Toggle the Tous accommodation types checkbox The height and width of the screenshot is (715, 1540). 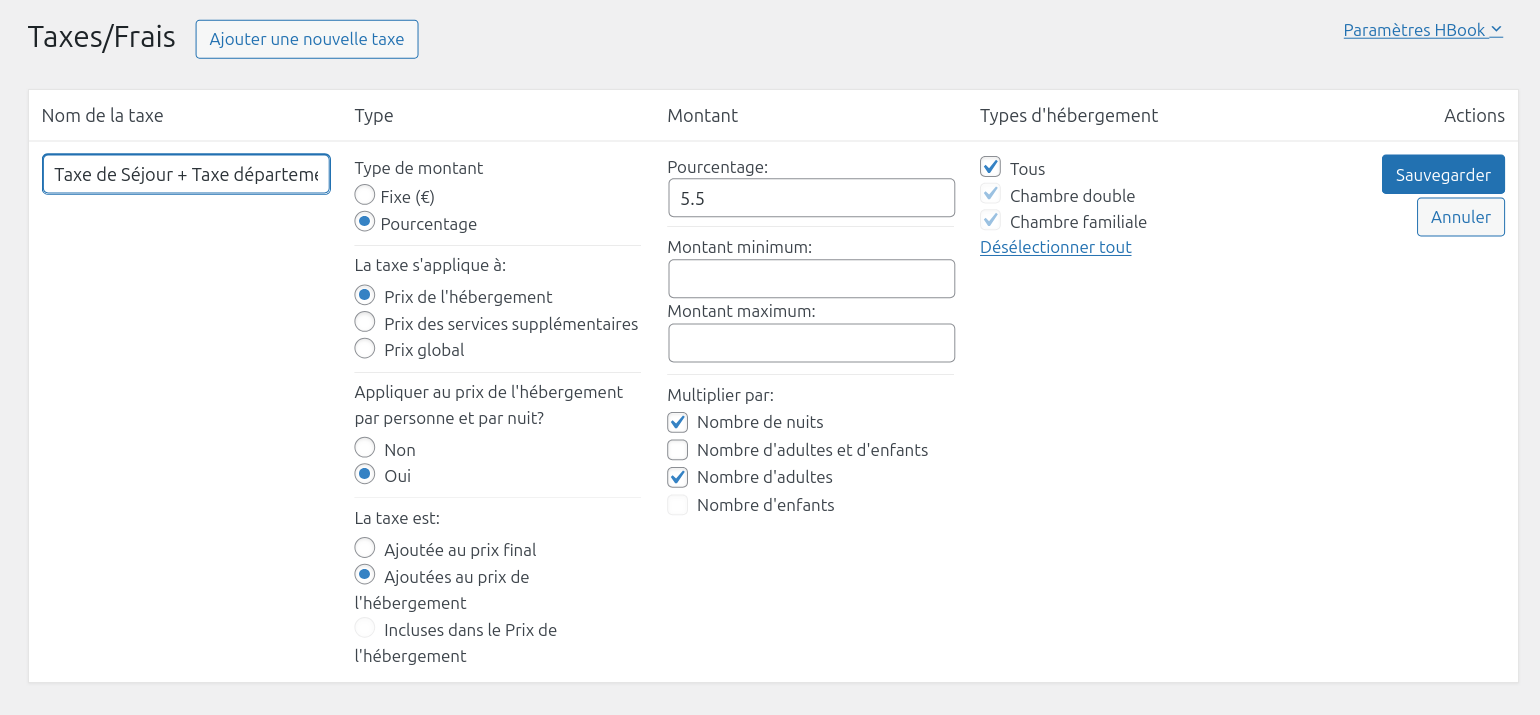pos(991,168)
